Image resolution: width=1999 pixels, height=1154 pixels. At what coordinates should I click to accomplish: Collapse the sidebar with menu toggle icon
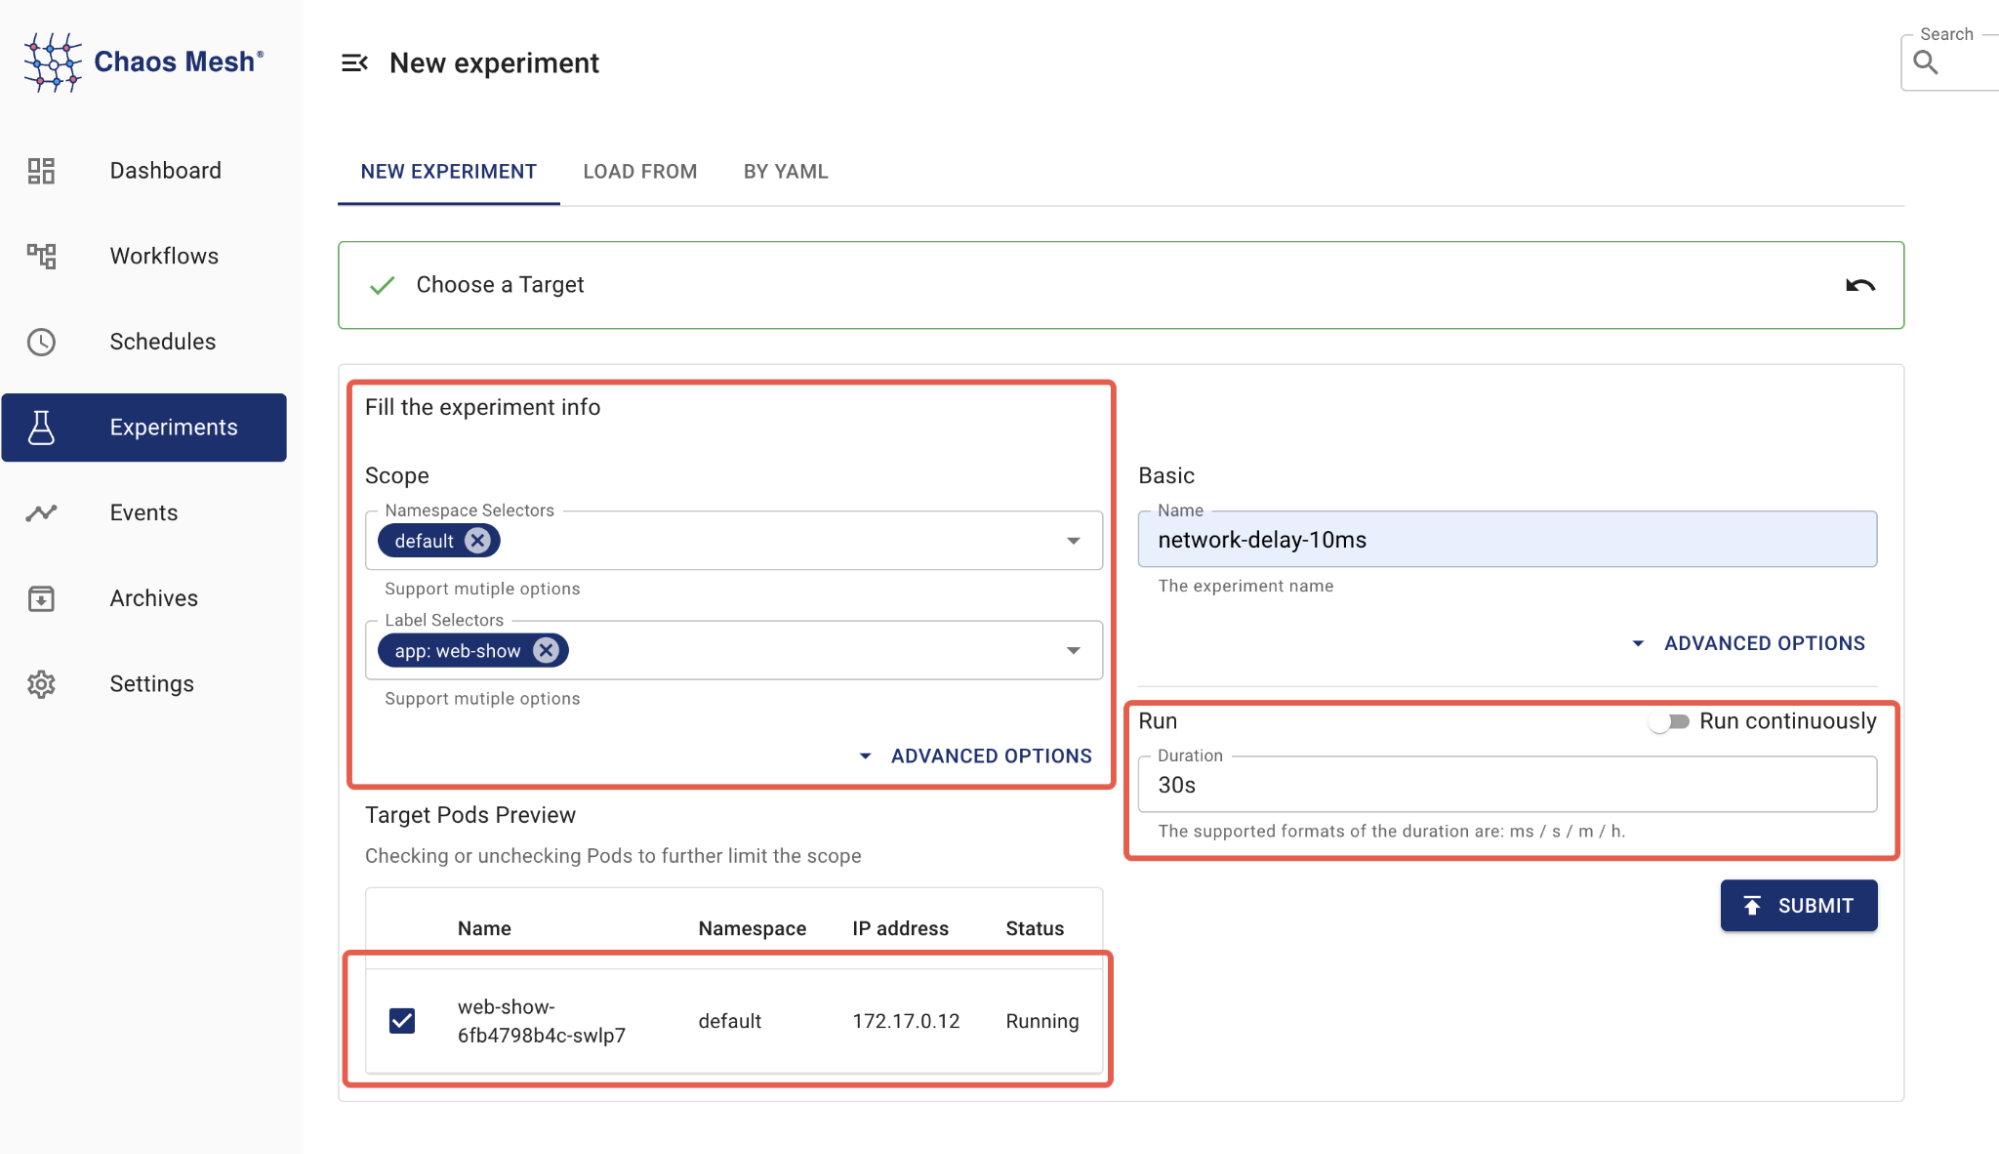pos(354,63)
